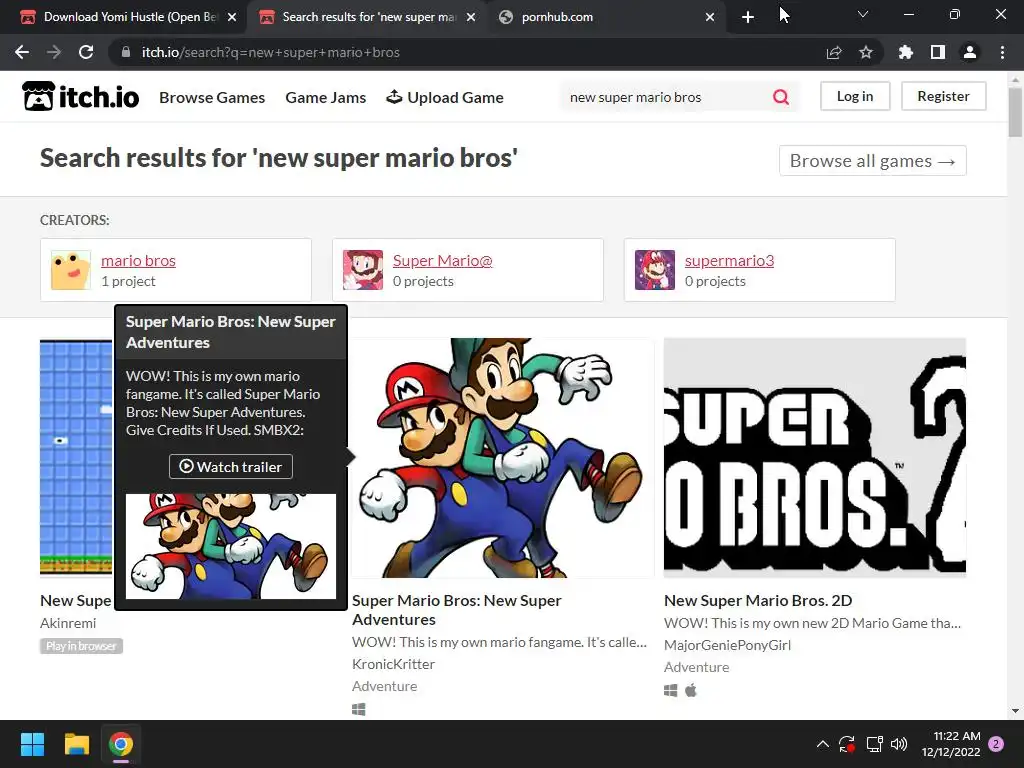The height and width of the screenshot is (768, 1024).
Task: Open Game Jams in the nav
Action: pos(325,97)
